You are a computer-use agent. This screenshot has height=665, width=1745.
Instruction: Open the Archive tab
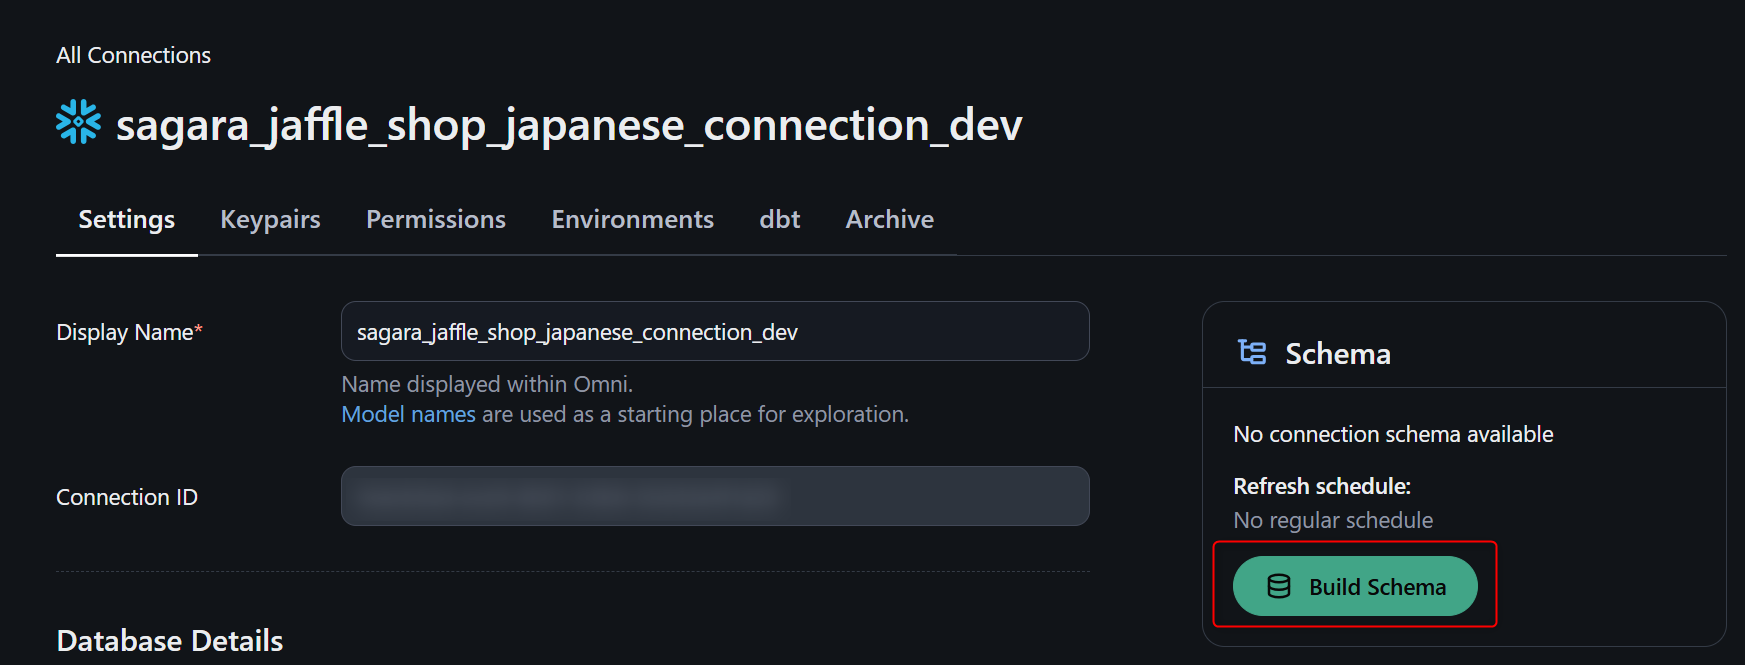pyautogui.click(x=889, y=219)
